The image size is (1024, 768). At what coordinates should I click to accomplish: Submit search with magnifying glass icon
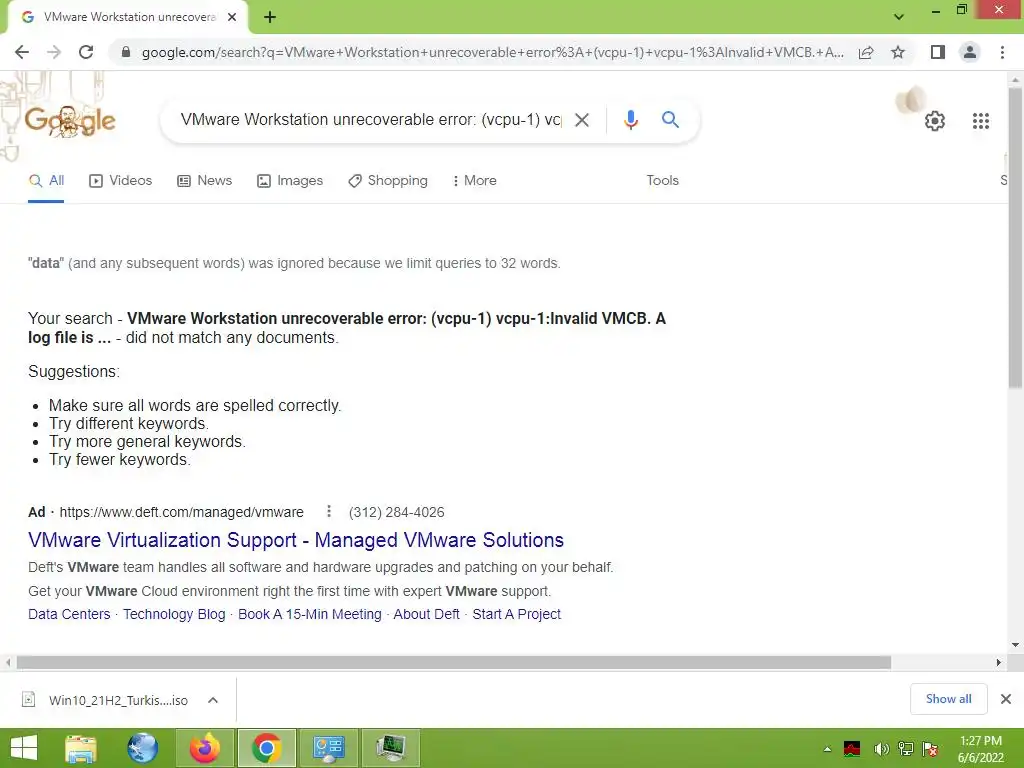point(670,120)
